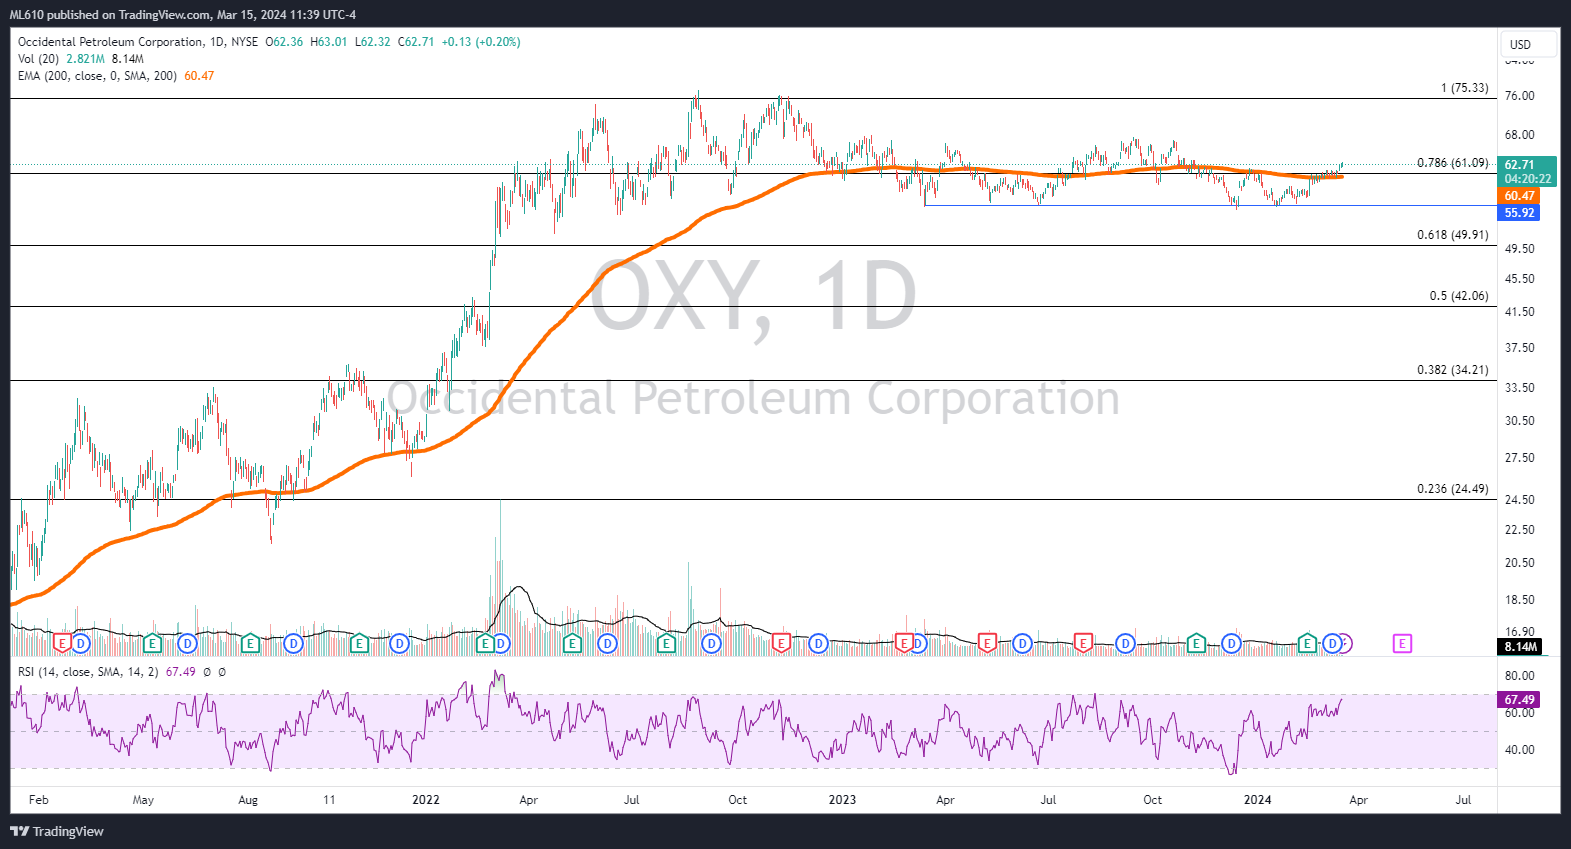The image size is (1571, 849).
Task: Click the 49.50 price axis tick
Action: (x=1519, y=249)
